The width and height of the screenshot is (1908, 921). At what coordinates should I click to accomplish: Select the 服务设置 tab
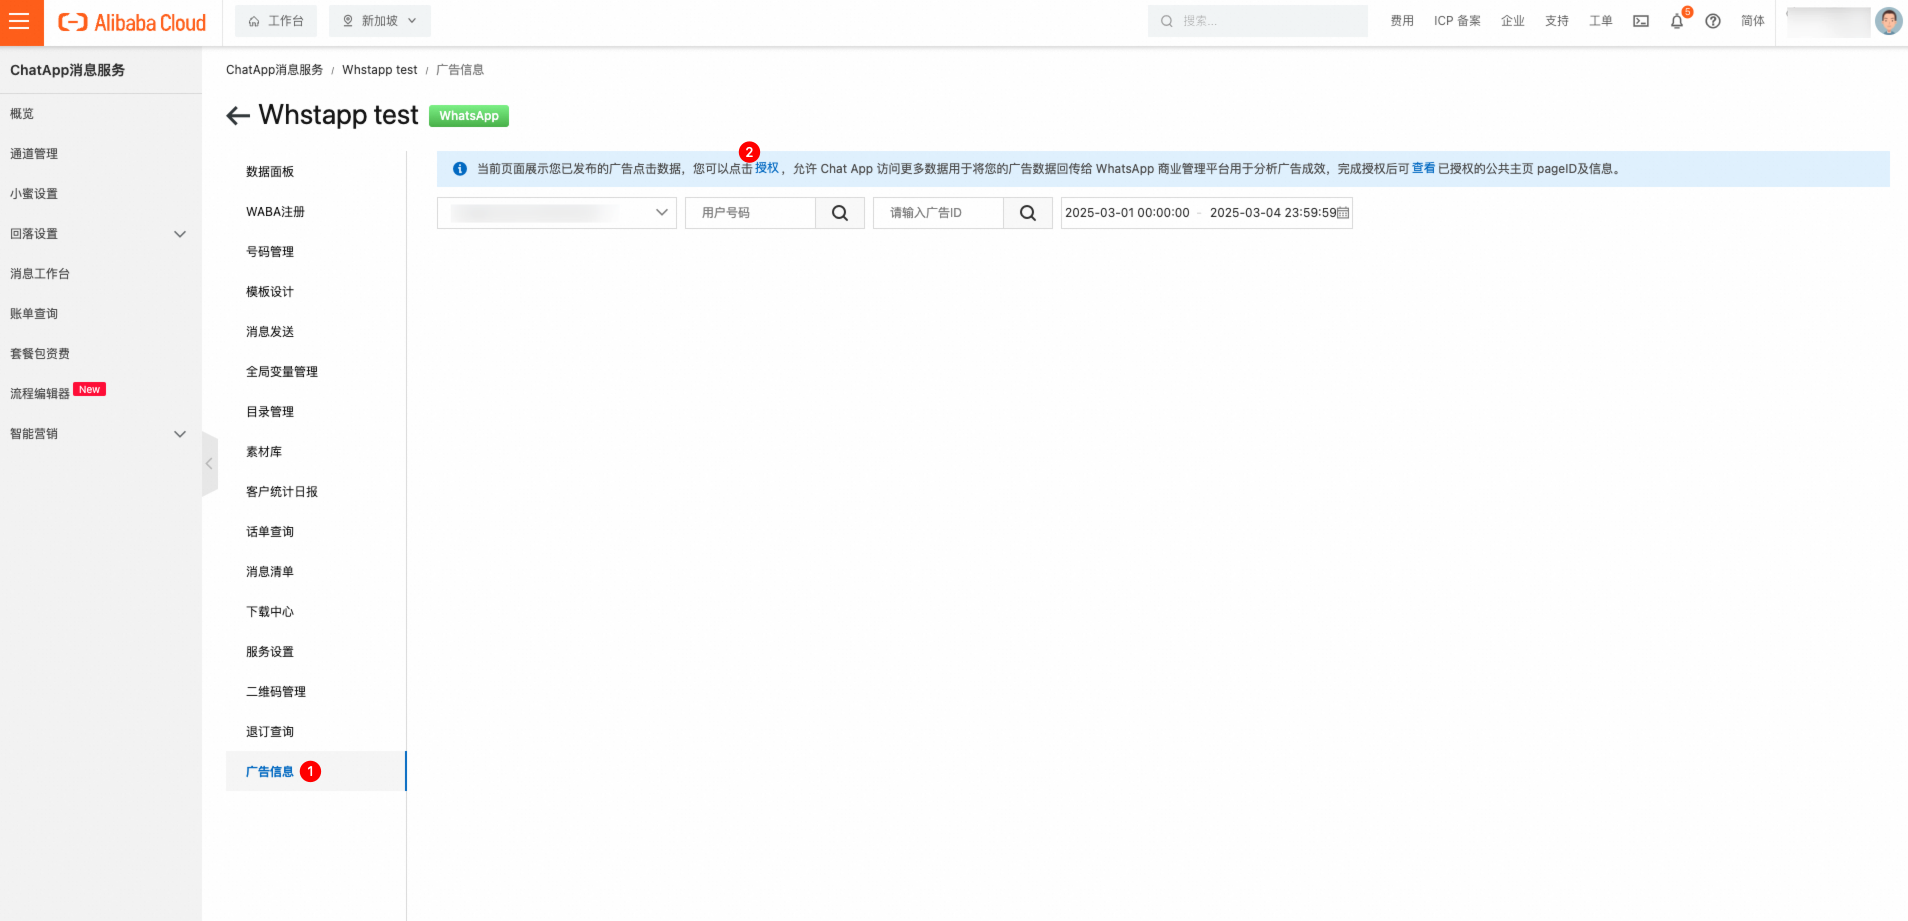tap(316, 652)
